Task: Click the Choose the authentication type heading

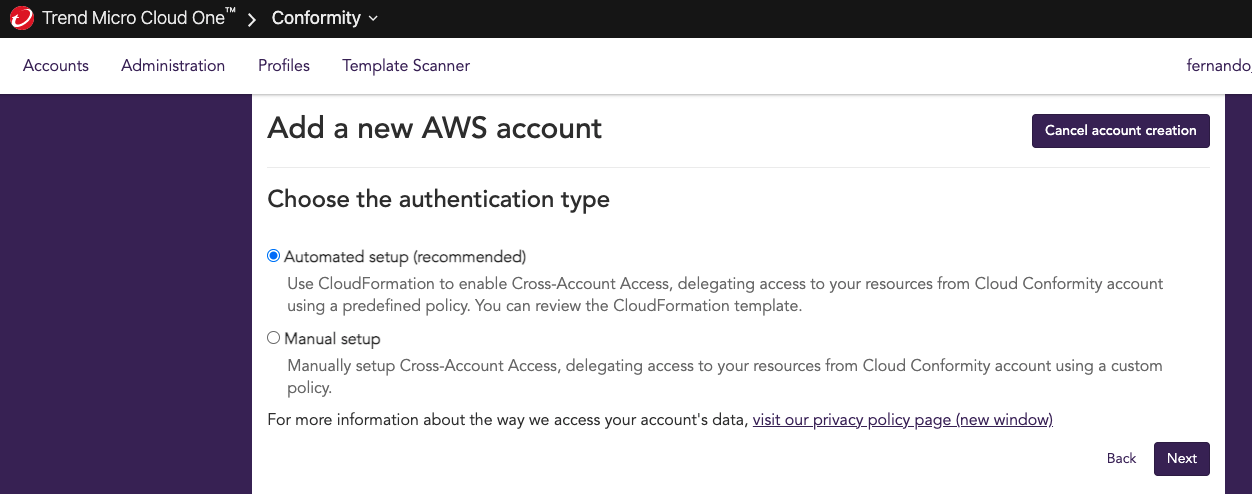Action: pyautogui.click(x=439, y=199)
